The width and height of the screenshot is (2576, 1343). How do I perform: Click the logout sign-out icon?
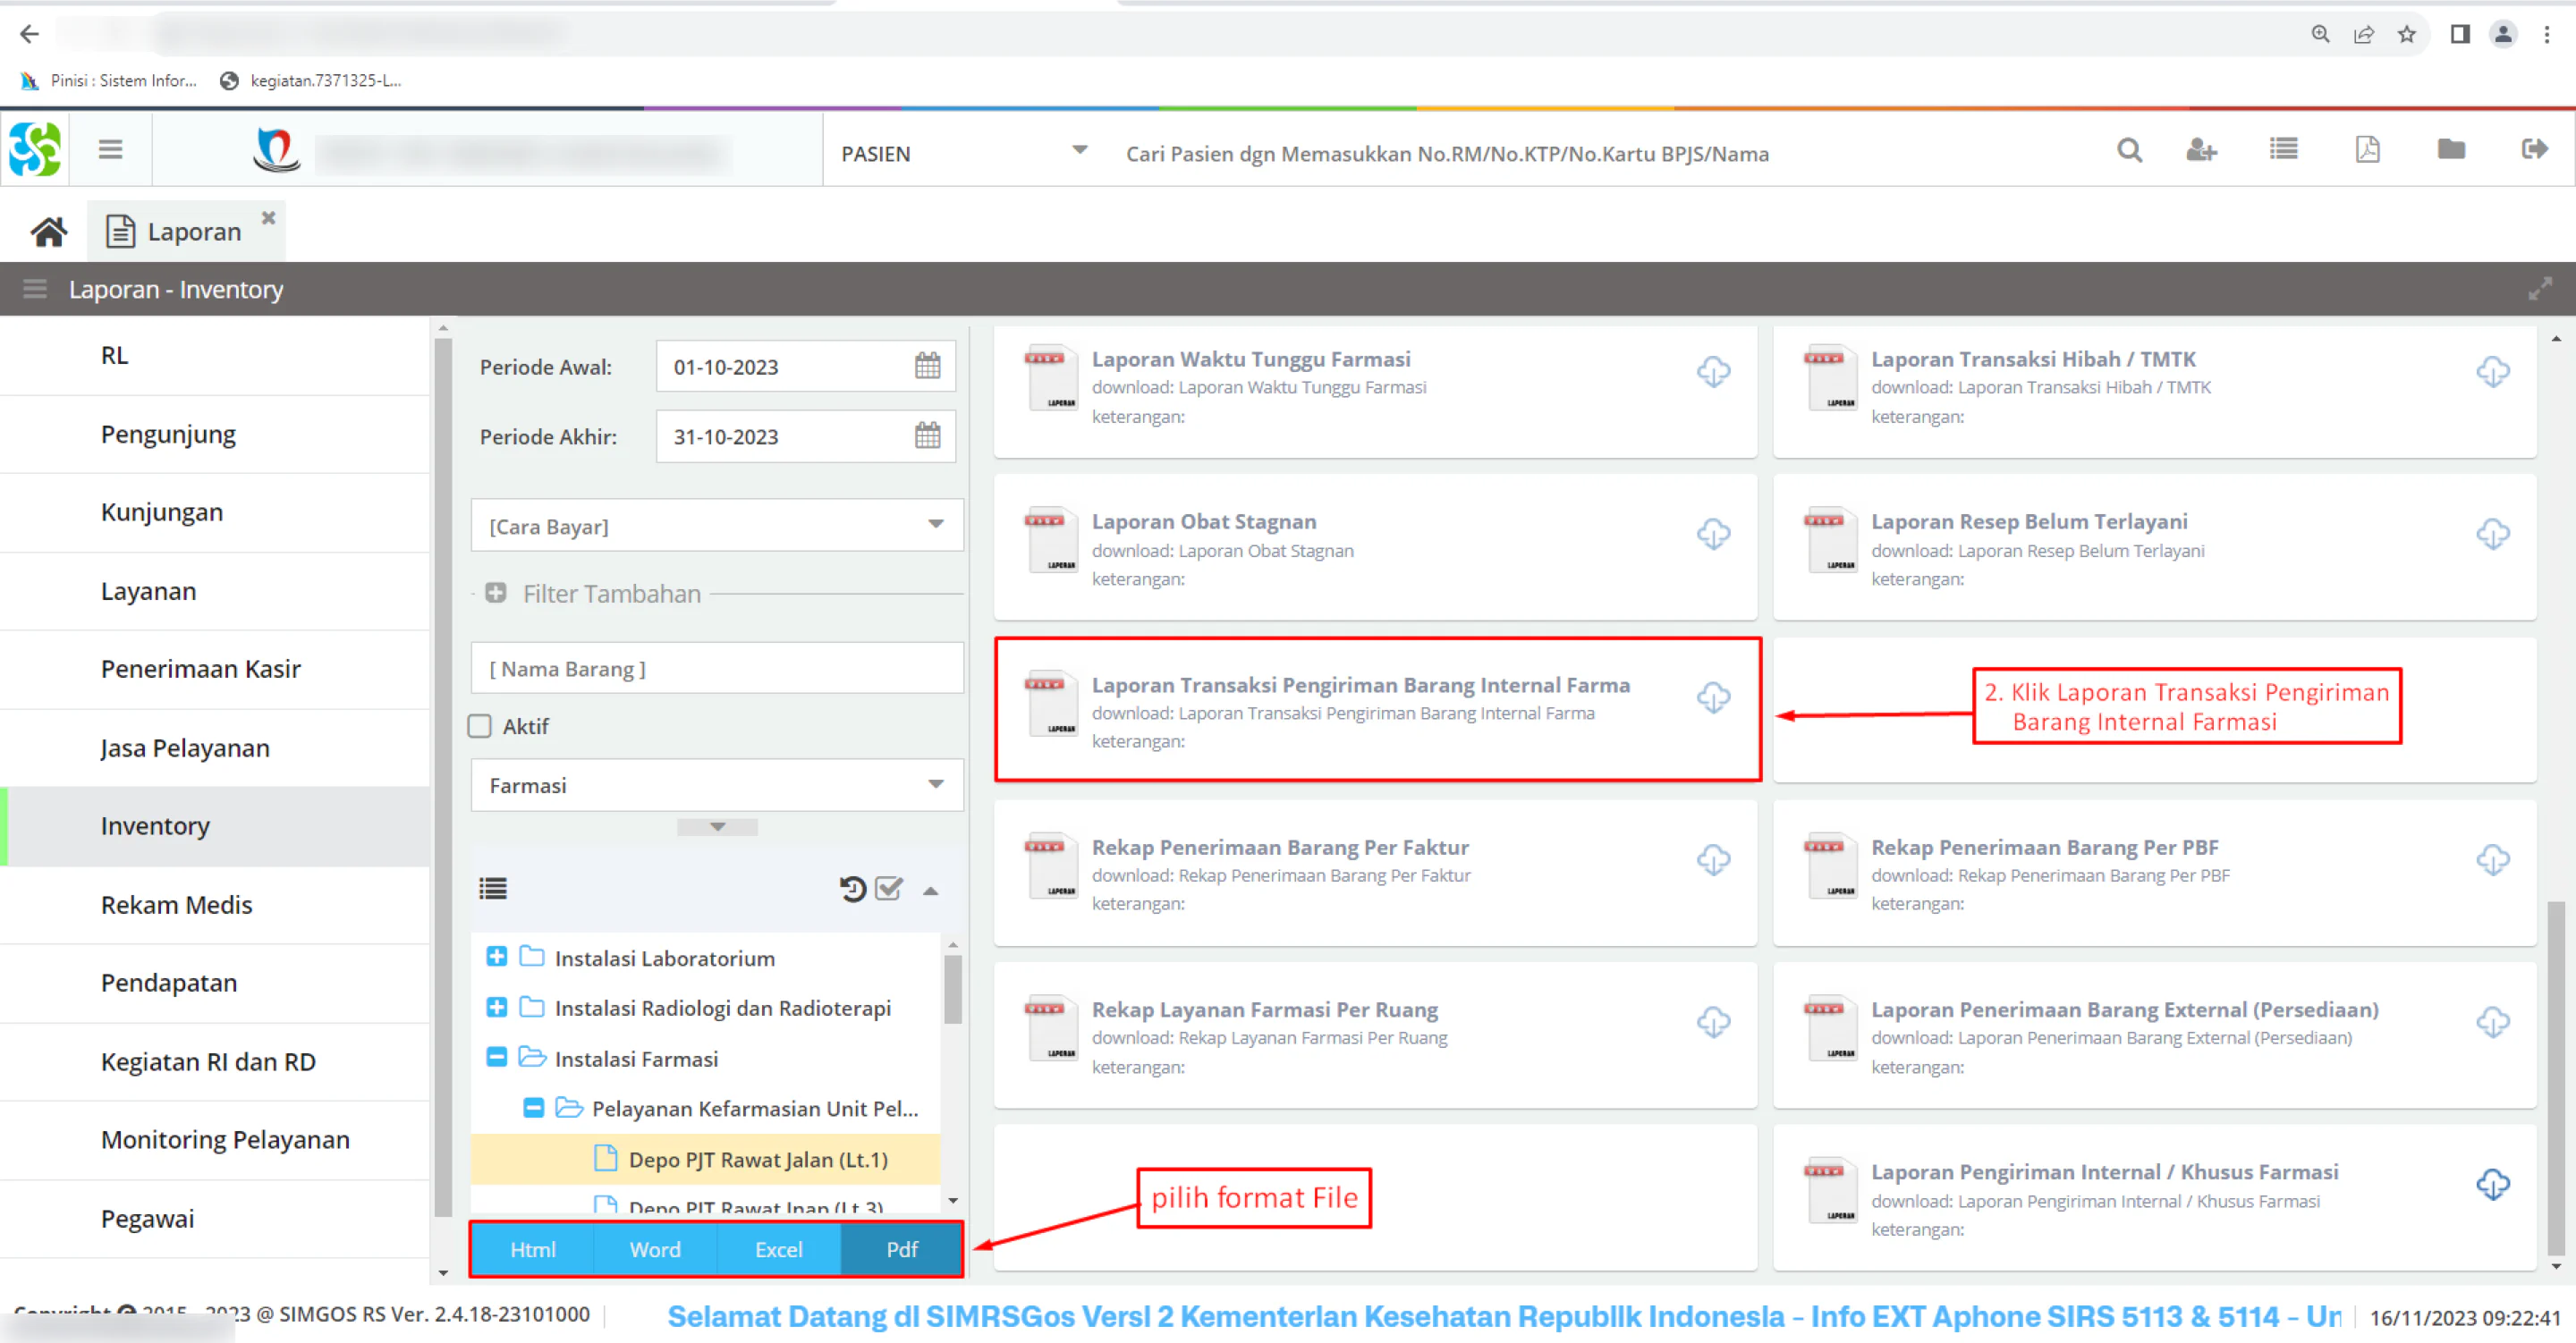point(2535,150)
